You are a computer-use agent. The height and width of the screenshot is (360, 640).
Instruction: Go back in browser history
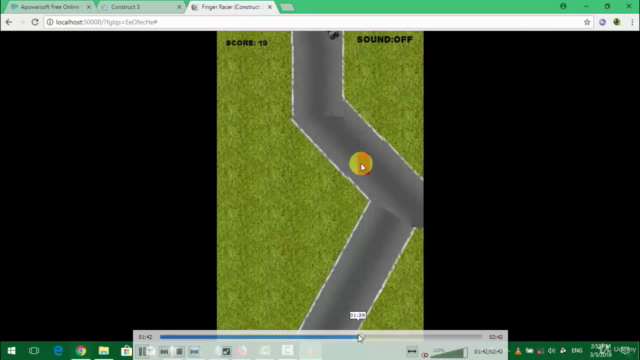(9, 22)
